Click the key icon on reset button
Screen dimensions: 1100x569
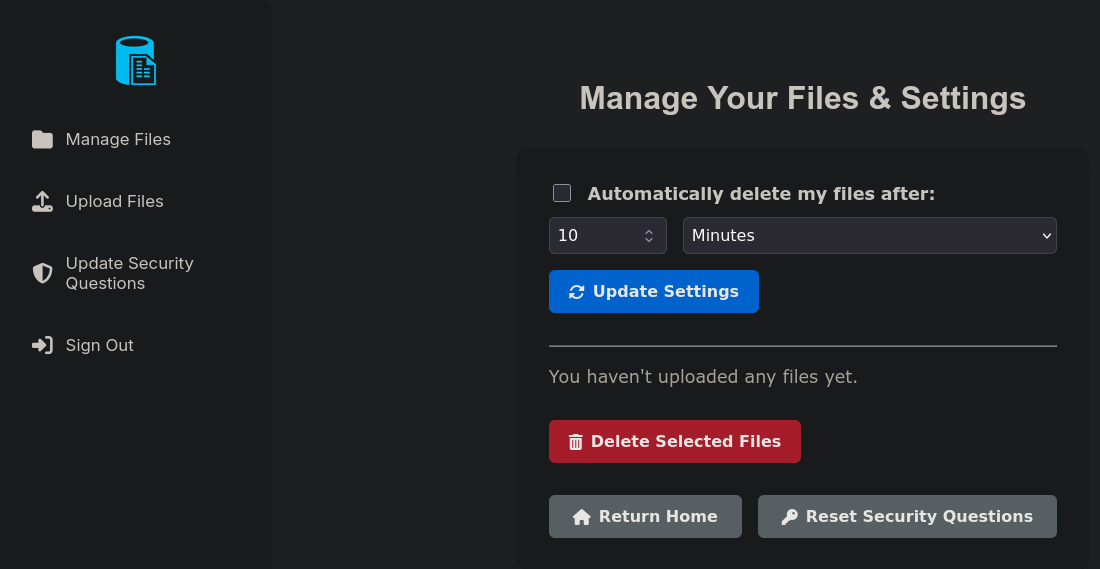(789, 517)
